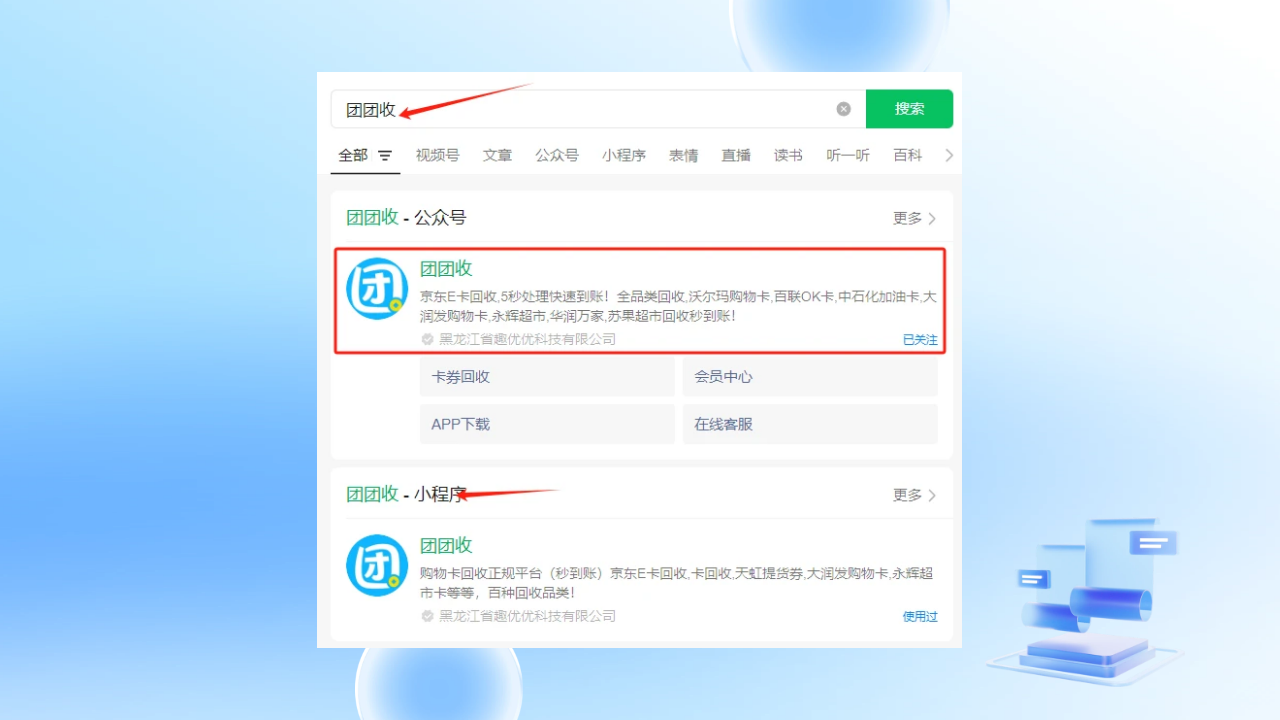Go to the 表情 tab

coord(683,156)
